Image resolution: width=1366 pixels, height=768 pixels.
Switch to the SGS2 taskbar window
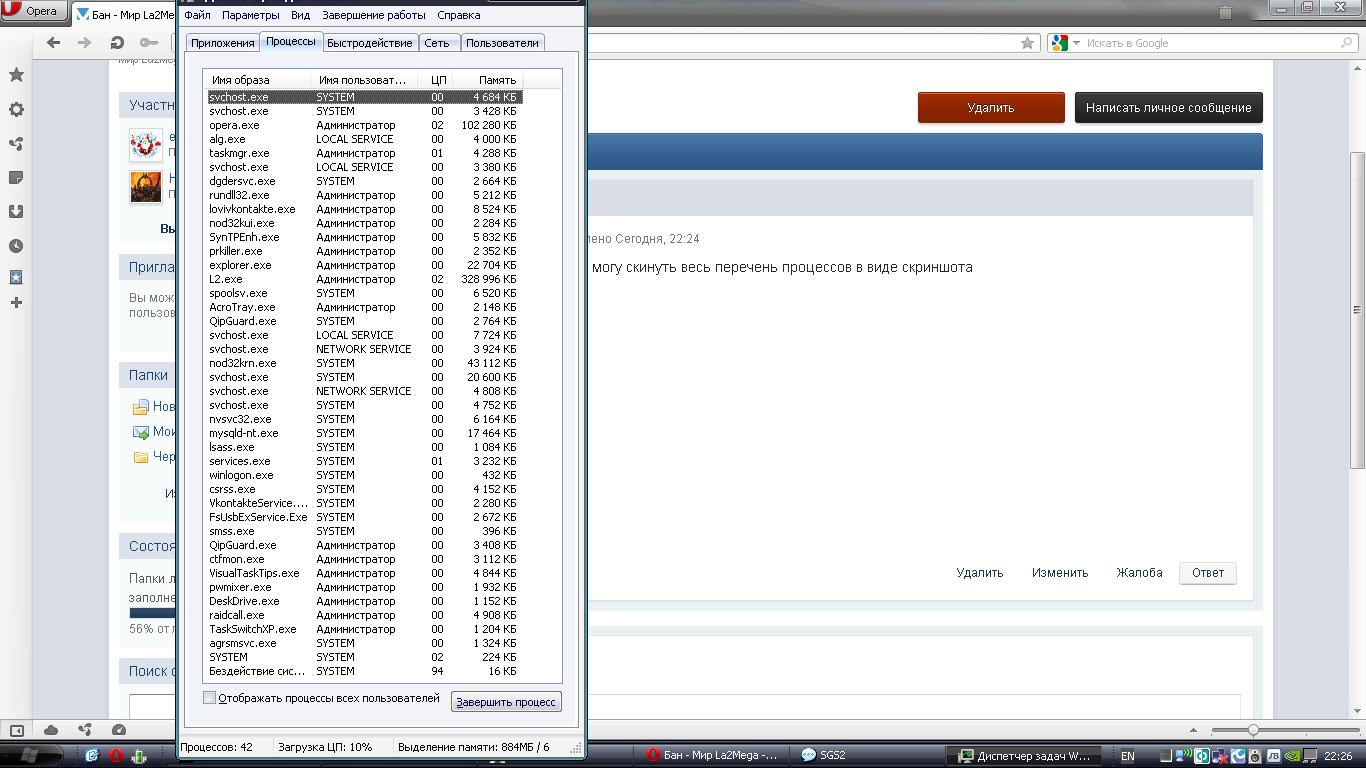coord(866,756)
